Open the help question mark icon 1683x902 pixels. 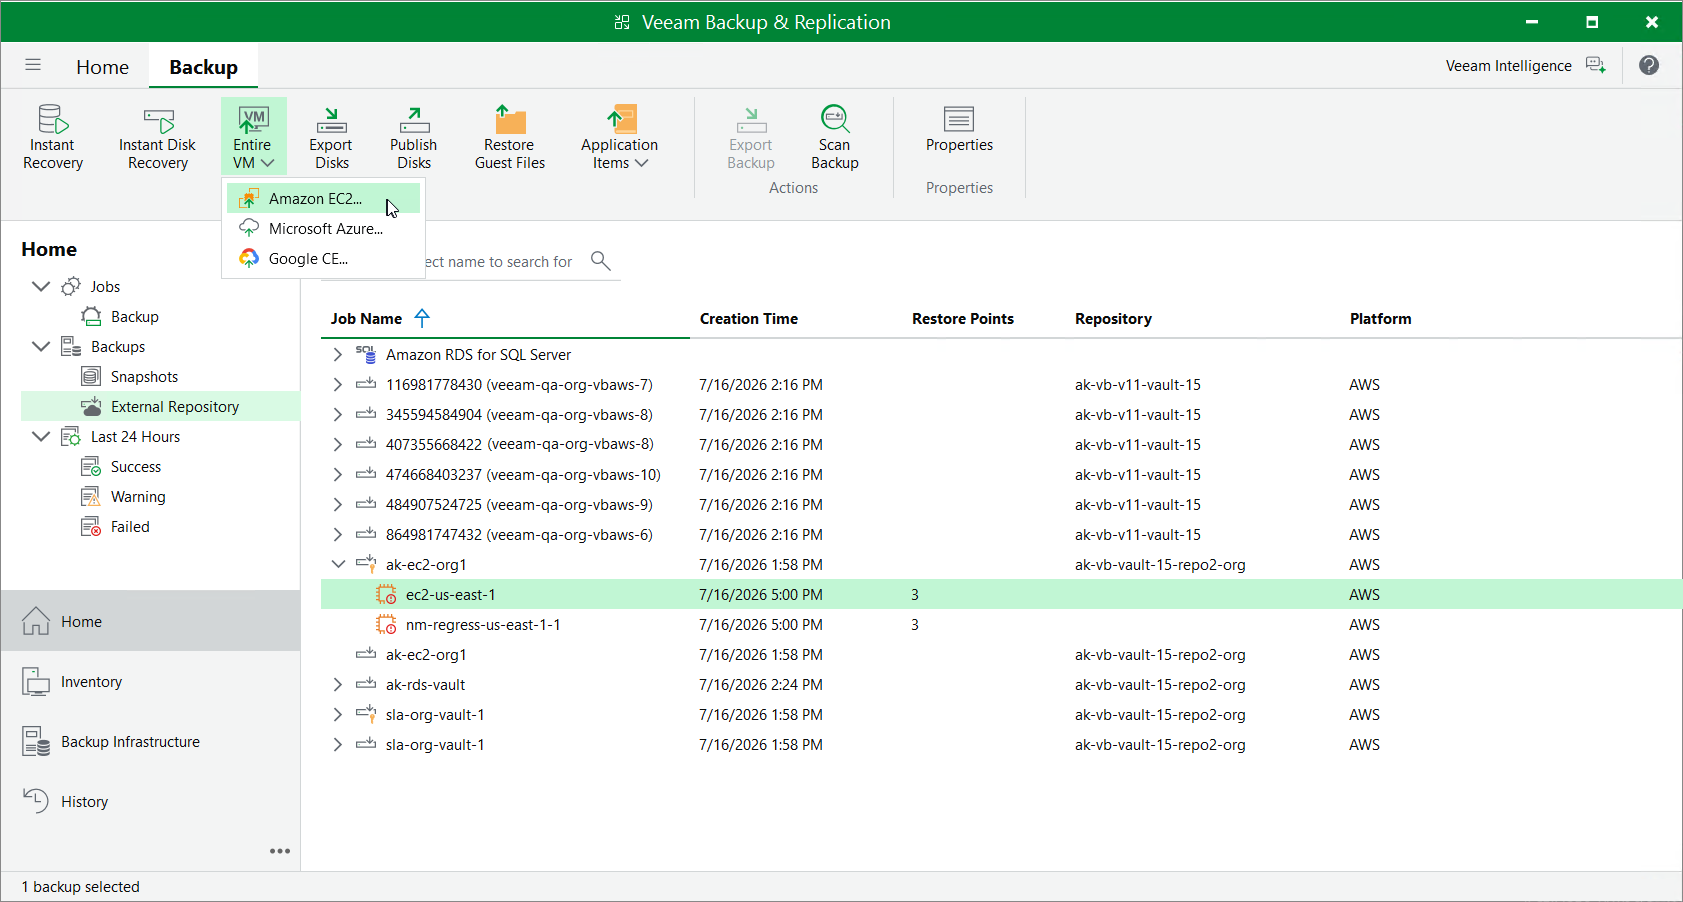(1649, 65)
